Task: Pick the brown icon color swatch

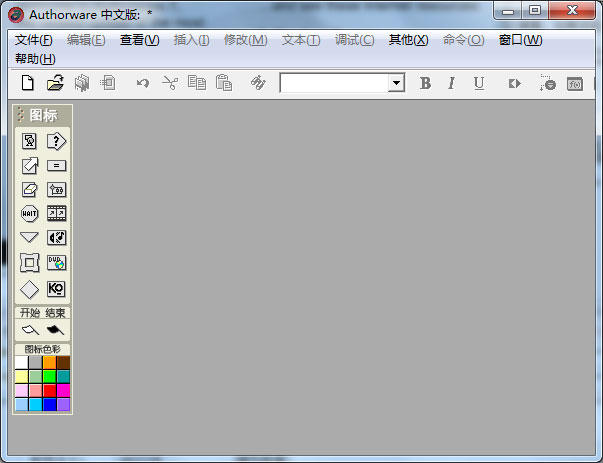Action: pyautogui.click(x=63, y=363)
